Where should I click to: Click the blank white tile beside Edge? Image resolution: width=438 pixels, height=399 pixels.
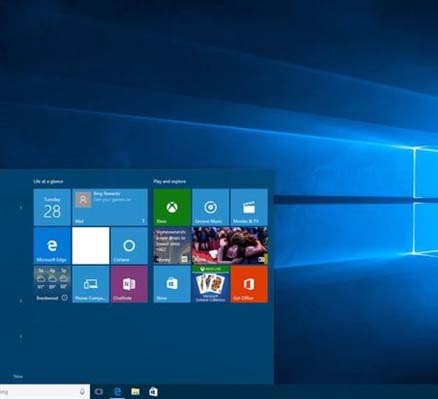(x=91, y=246)
